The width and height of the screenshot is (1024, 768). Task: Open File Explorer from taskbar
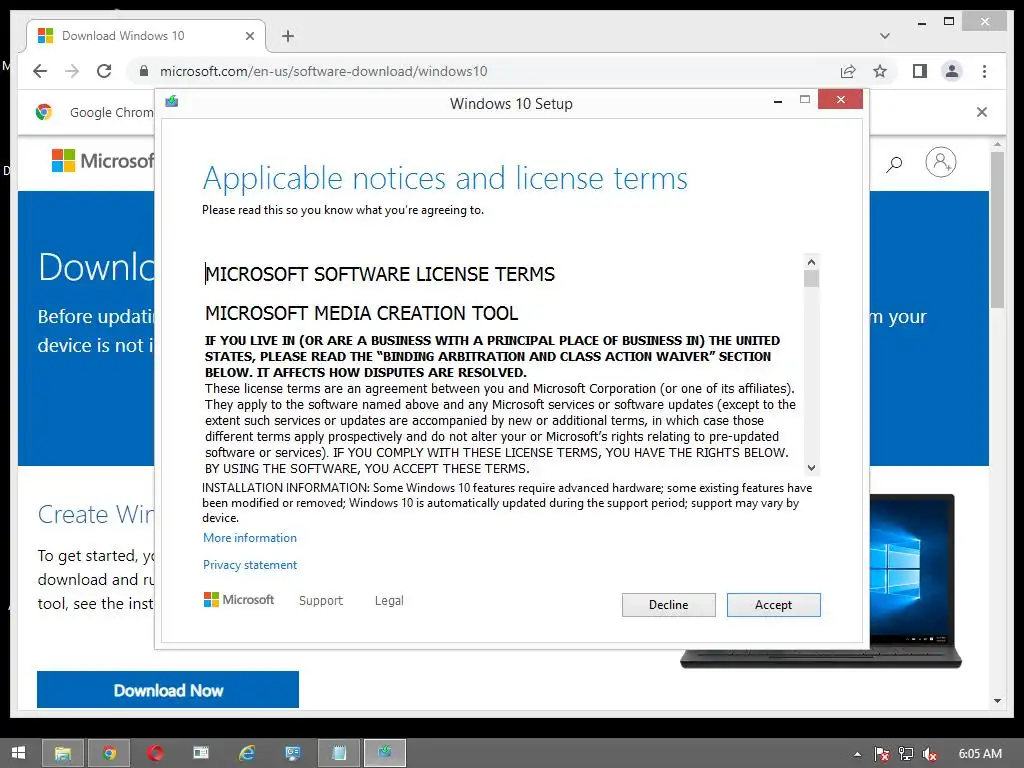63,753
